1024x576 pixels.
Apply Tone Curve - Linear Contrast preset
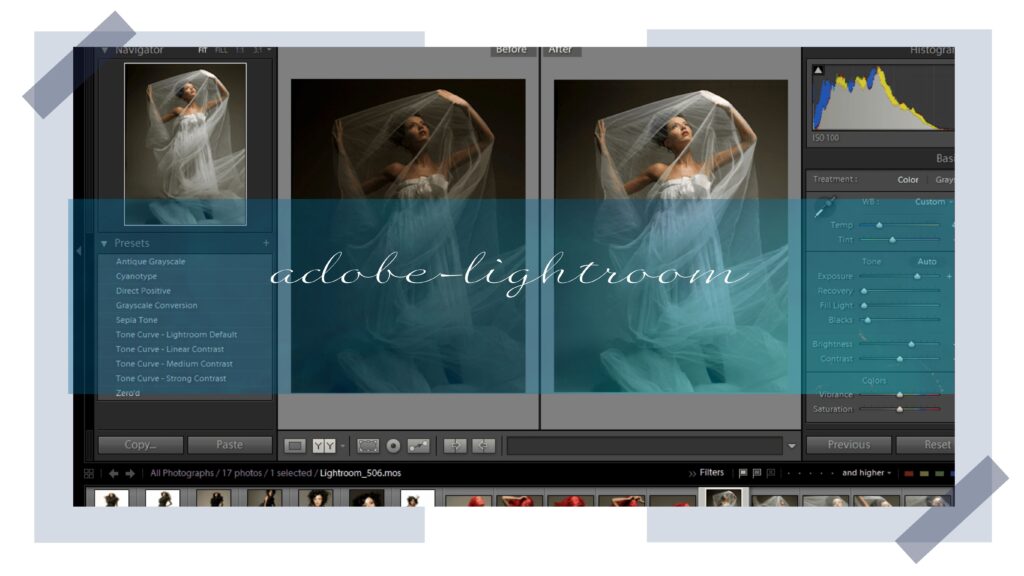click(x=170, y=349)
